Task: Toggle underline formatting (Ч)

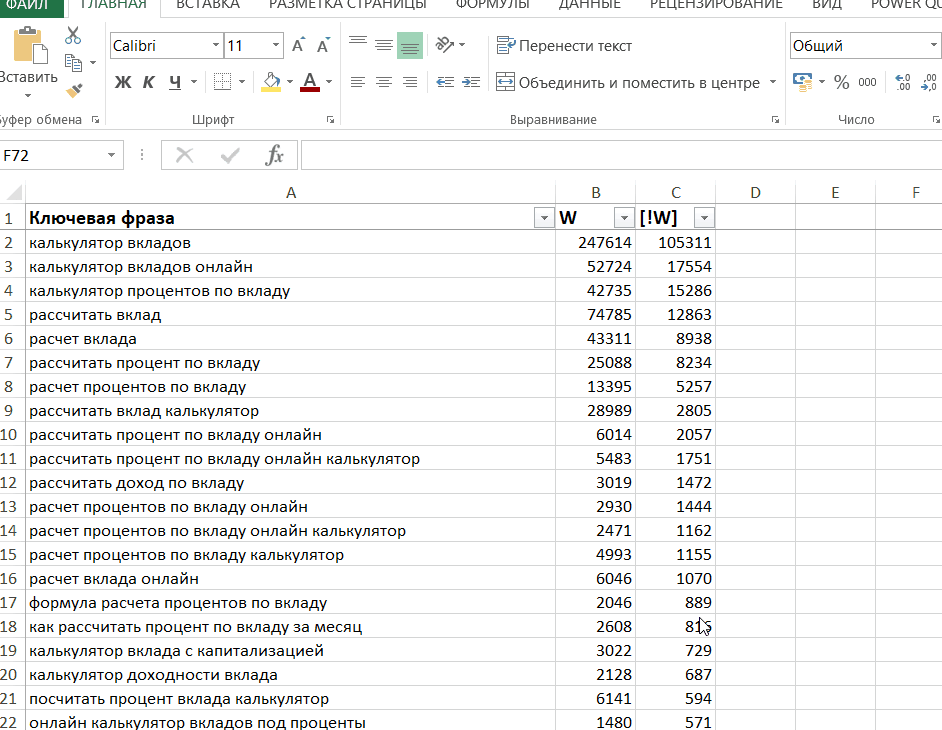Action: [175, 82]
